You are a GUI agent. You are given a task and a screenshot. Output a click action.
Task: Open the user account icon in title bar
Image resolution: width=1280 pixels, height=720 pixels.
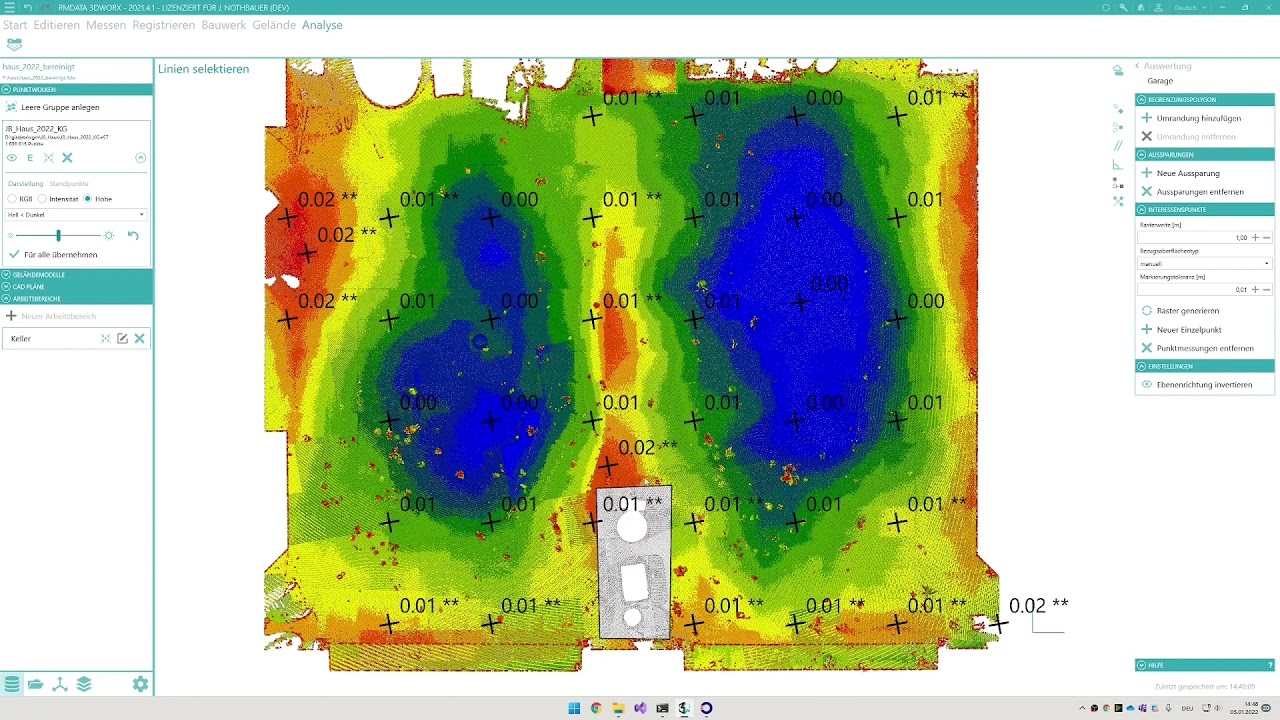point(1159,7)
